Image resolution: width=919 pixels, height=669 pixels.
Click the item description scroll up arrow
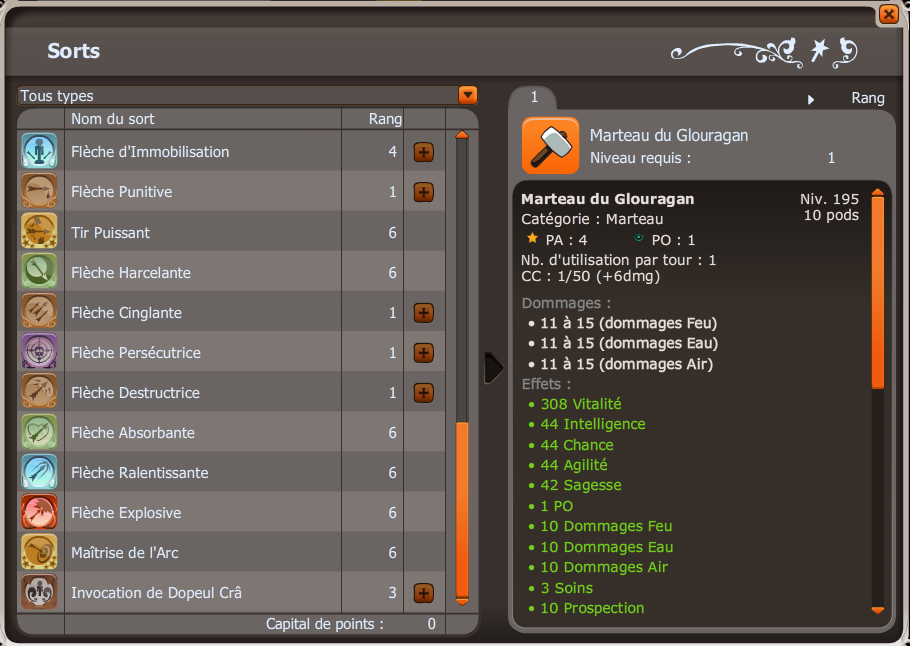(x=877, y=192)
